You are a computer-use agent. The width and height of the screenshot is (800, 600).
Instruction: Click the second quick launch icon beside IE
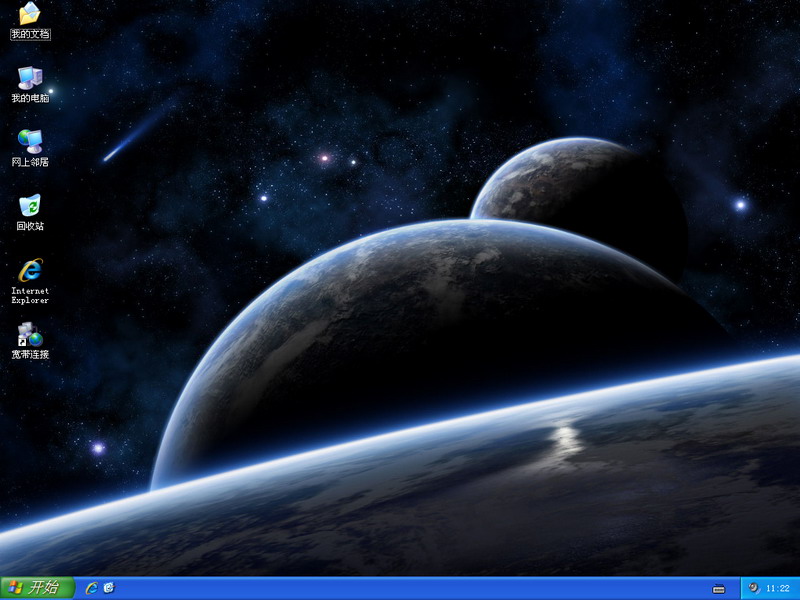109,588
